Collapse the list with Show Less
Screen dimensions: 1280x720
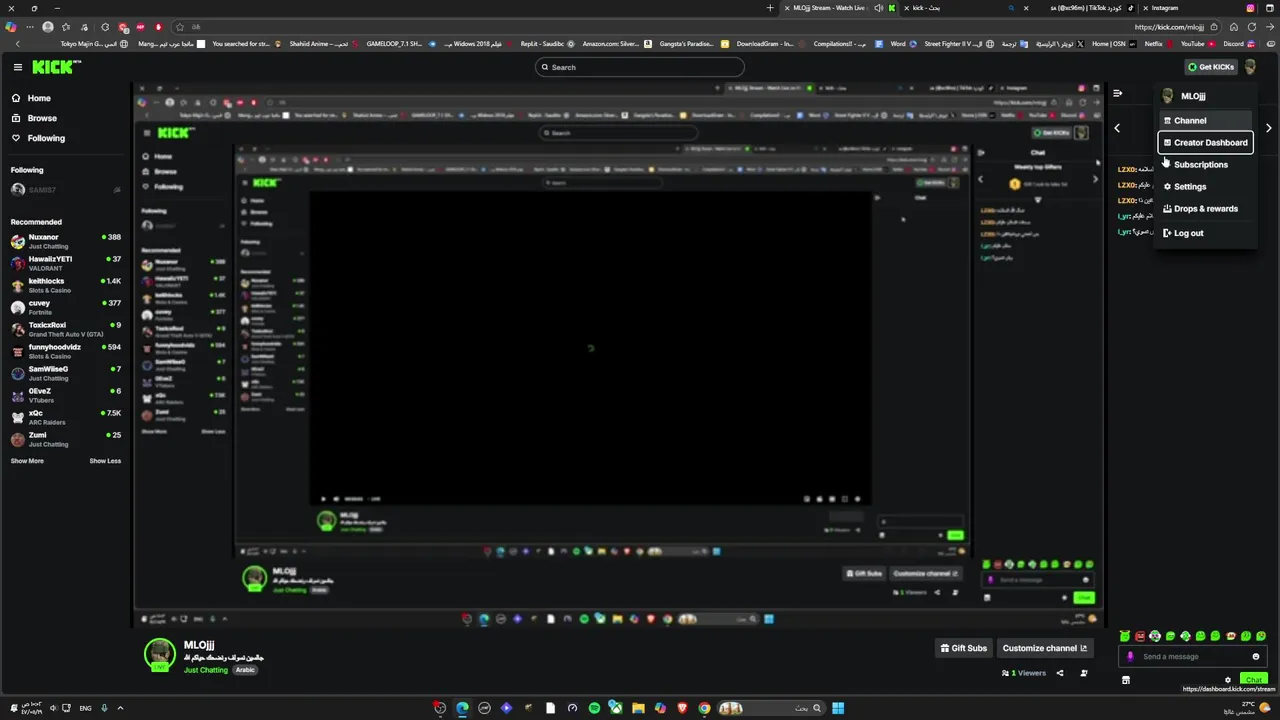tap(105, 461)
